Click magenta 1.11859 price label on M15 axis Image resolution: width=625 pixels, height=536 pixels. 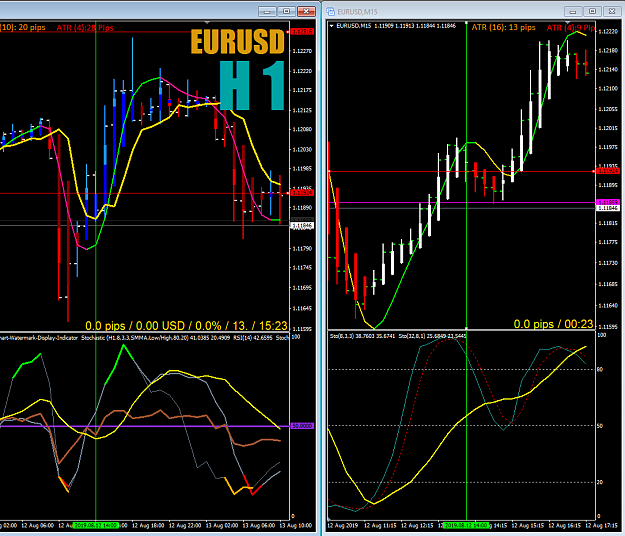[x=607, y=202]
